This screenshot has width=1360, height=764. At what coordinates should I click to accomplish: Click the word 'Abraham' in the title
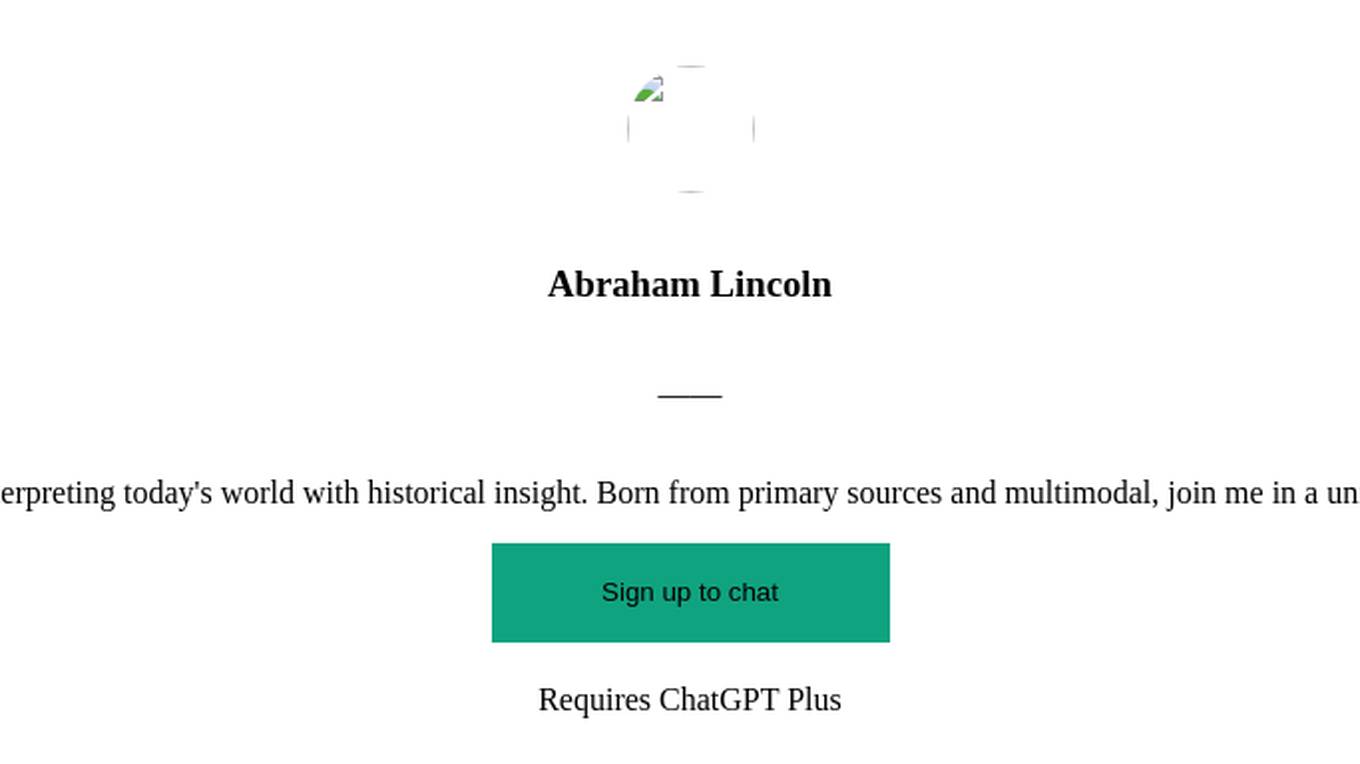tap(624, 285)
